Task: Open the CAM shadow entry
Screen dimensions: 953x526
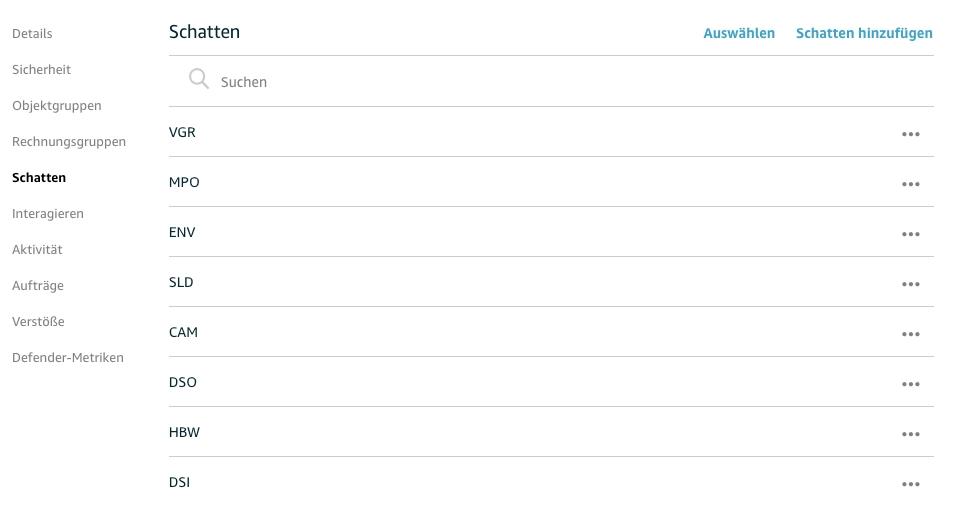Action: pos(183,332)
